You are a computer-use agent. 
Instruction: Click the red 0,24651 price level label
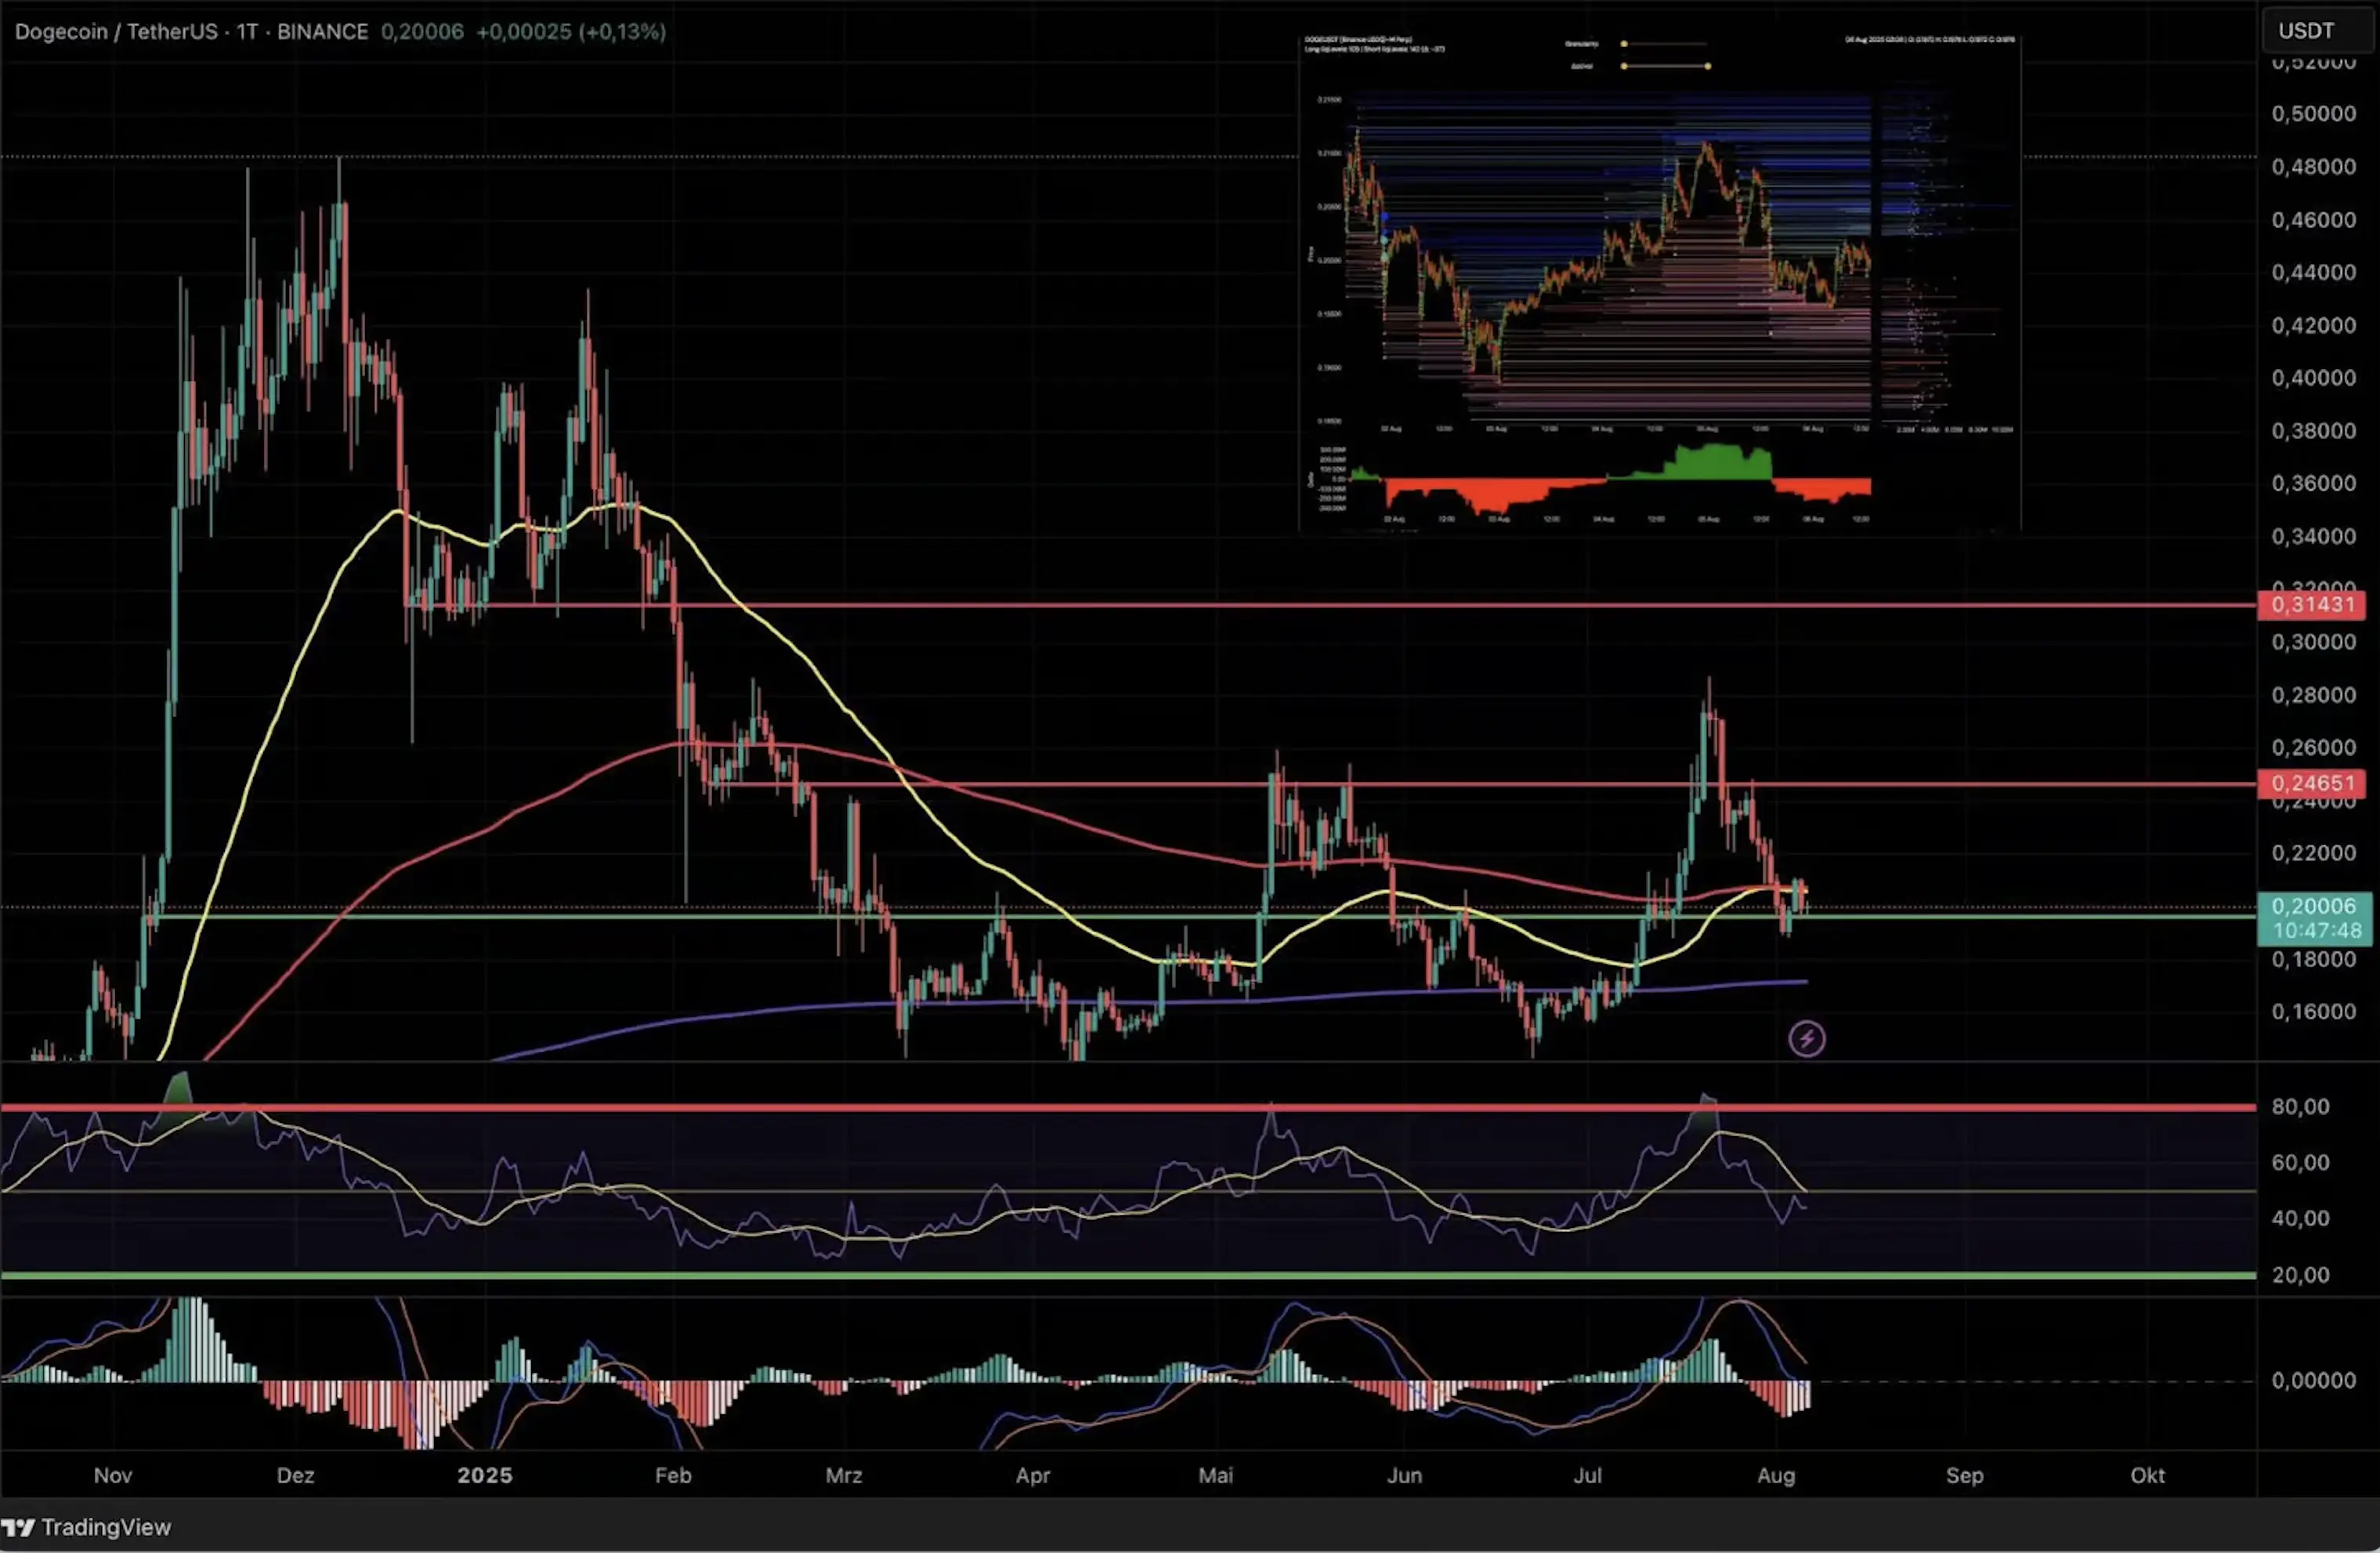click(2310, 784)
